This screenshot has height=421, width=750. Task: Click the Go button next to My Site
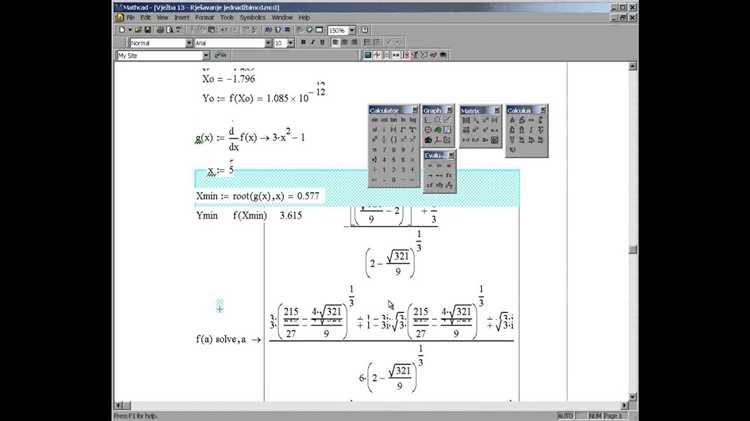pos(220,55)
